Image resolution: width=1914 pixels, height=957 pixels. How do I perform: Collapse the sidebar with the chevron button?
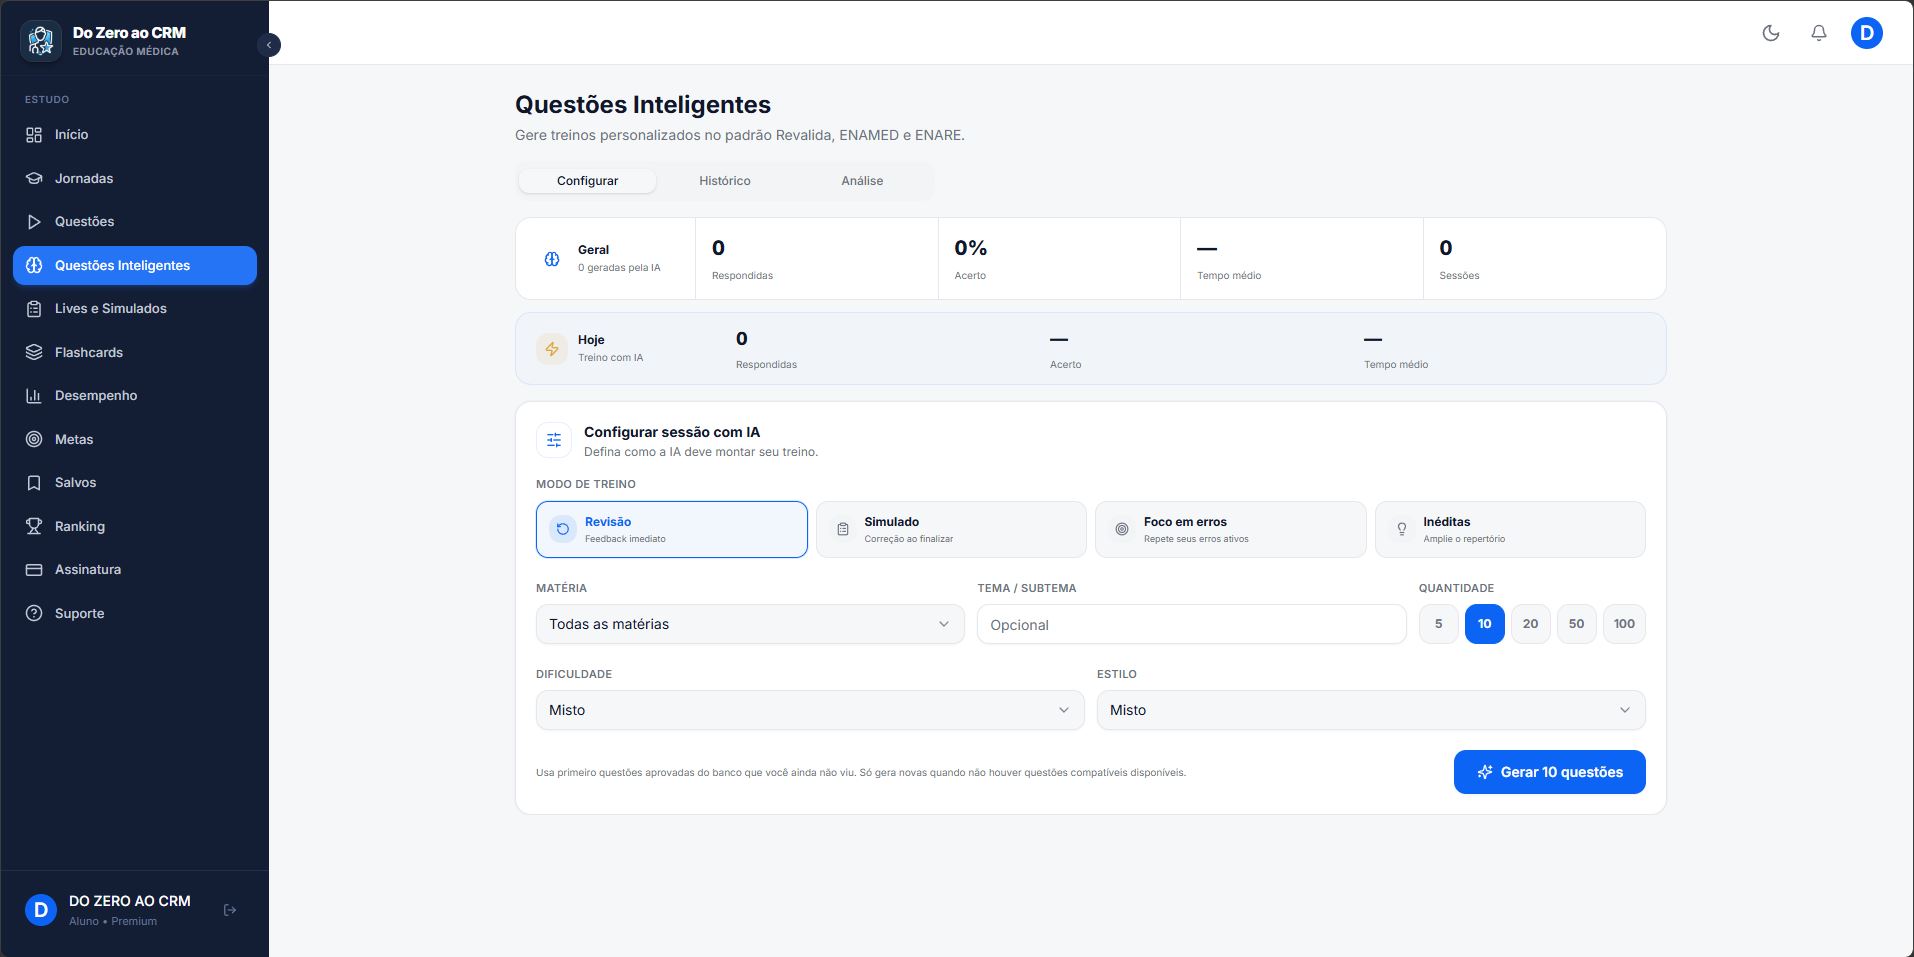[x=269, y=45]
